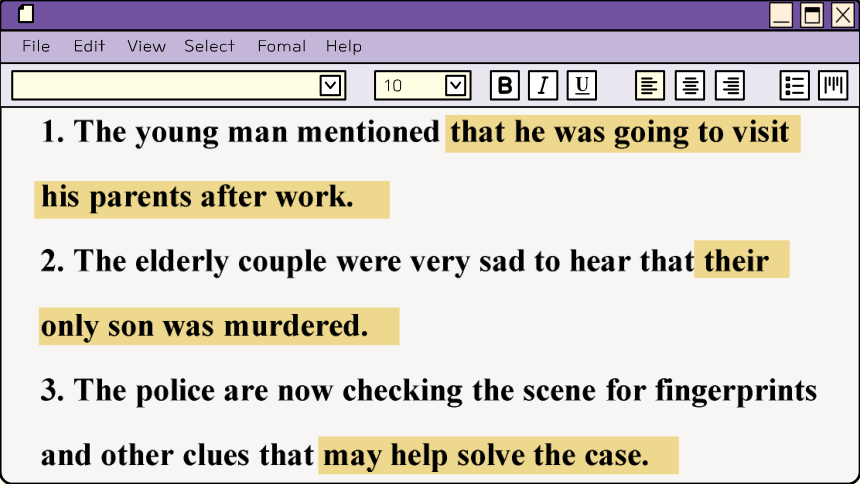Click the text "and other clues that"
The height and width of the screenshot is (484, 860).
coord(177,455)
